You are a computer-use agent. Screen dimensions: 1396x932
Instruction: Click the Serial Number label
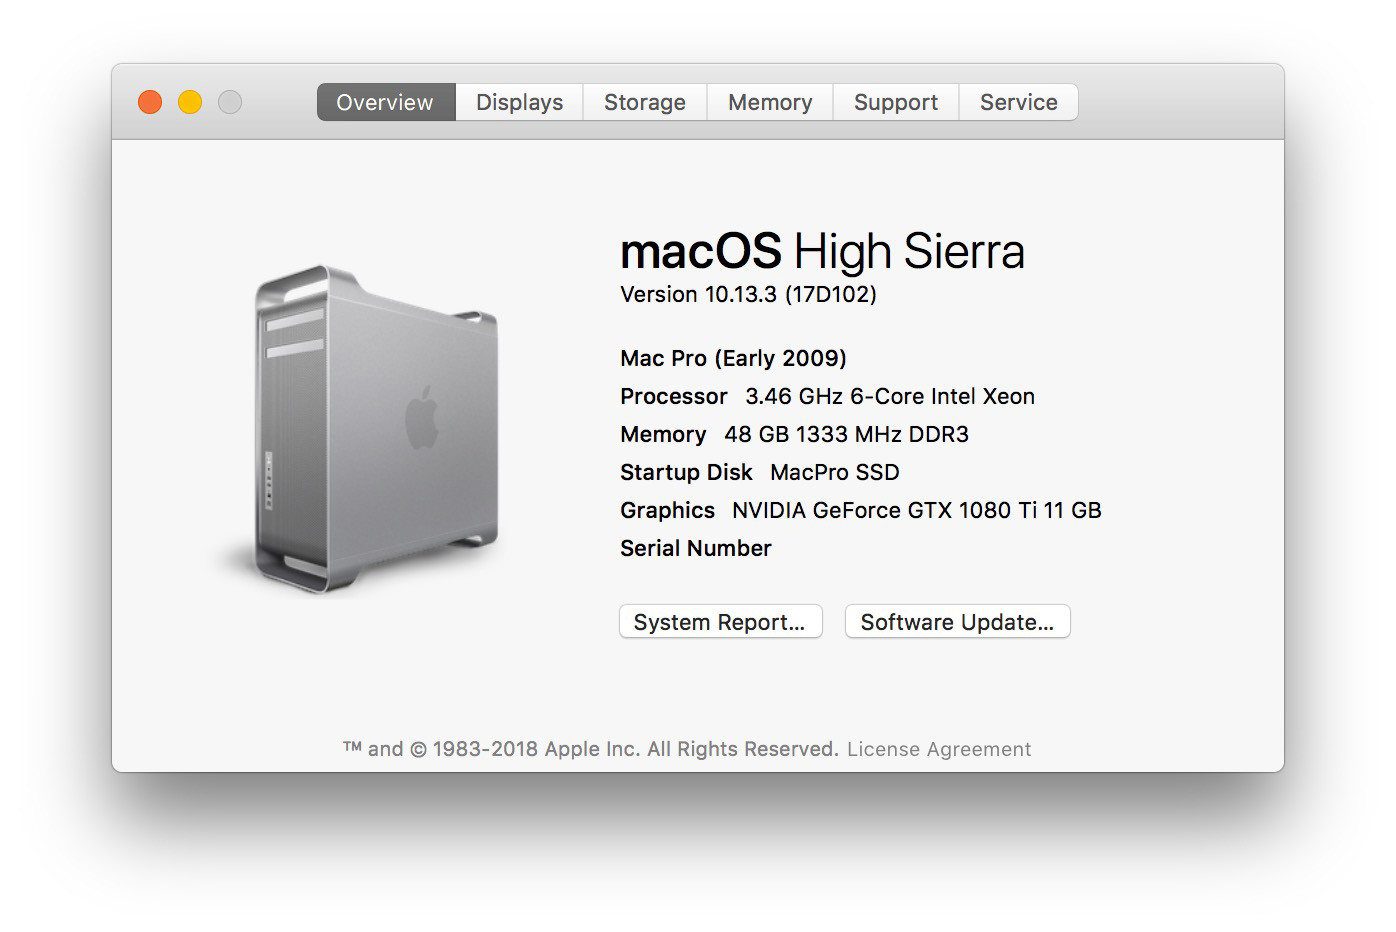(696, 548)
